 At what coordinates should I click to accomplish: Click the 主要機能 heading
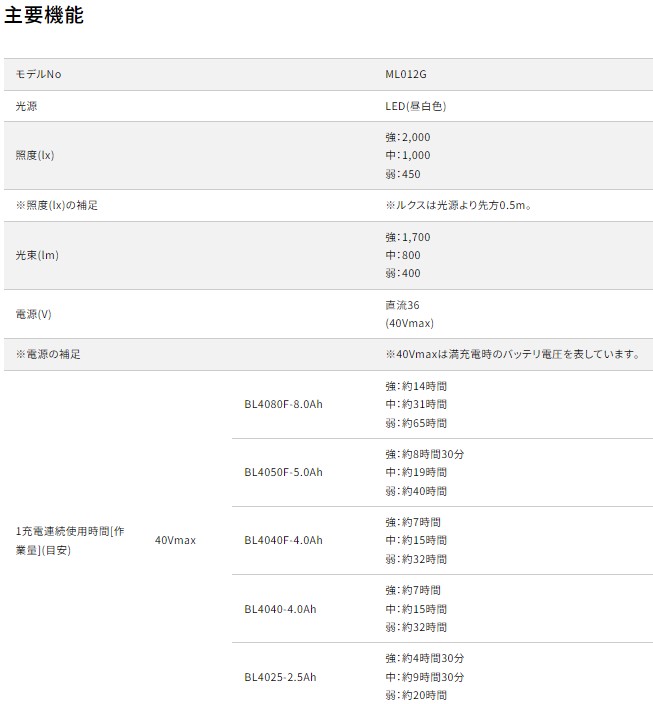coord(44,16)
